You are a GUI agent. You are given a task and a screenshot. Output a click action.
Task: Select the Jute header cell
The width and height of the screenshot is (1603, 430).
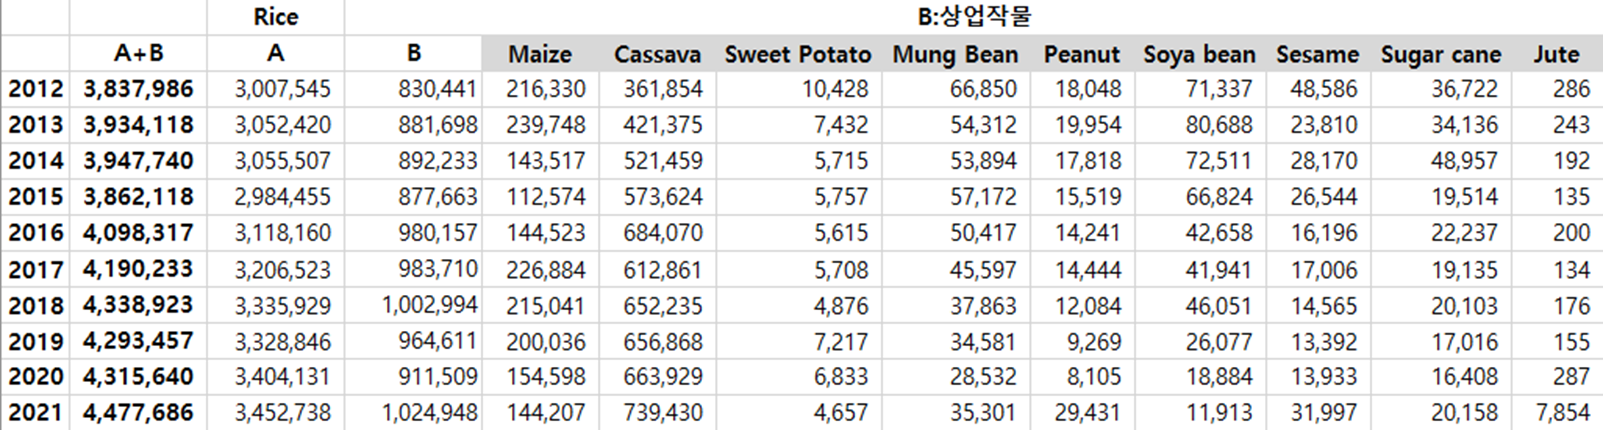coord(1557,54)
